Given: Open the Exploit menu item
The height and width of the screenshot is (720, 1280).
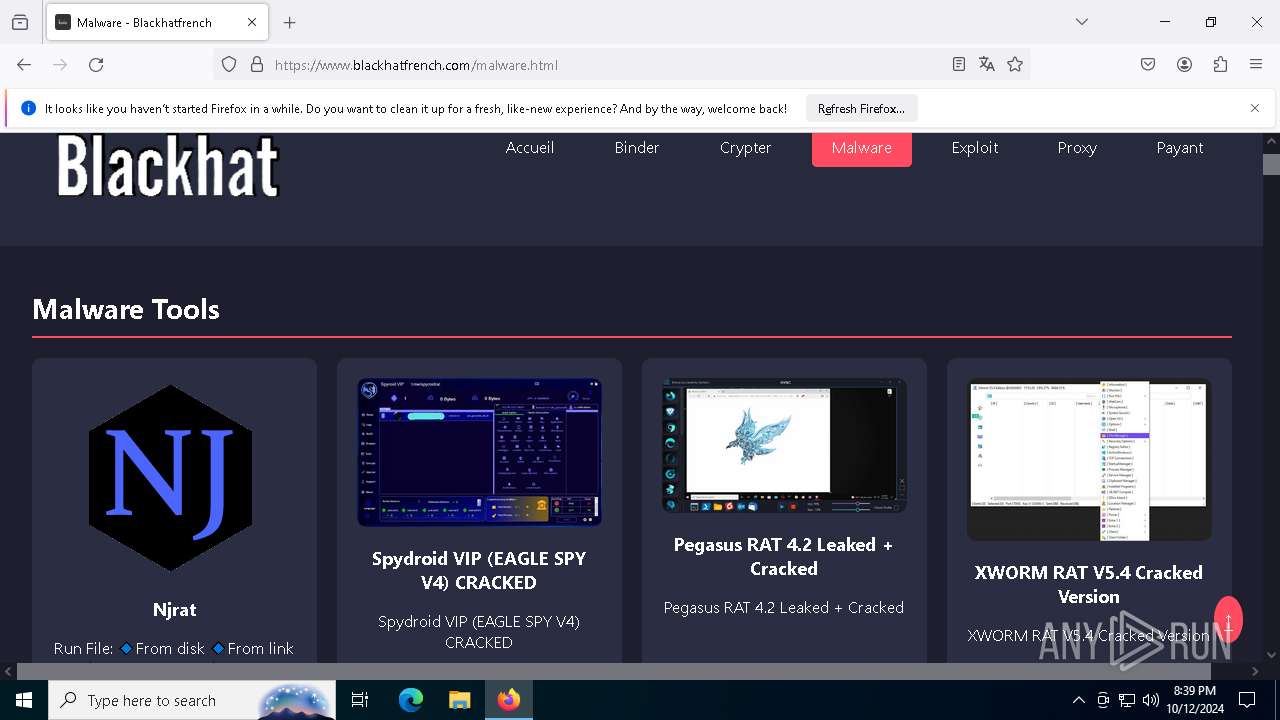Looking at the screenshot, I should coord(975,148).
